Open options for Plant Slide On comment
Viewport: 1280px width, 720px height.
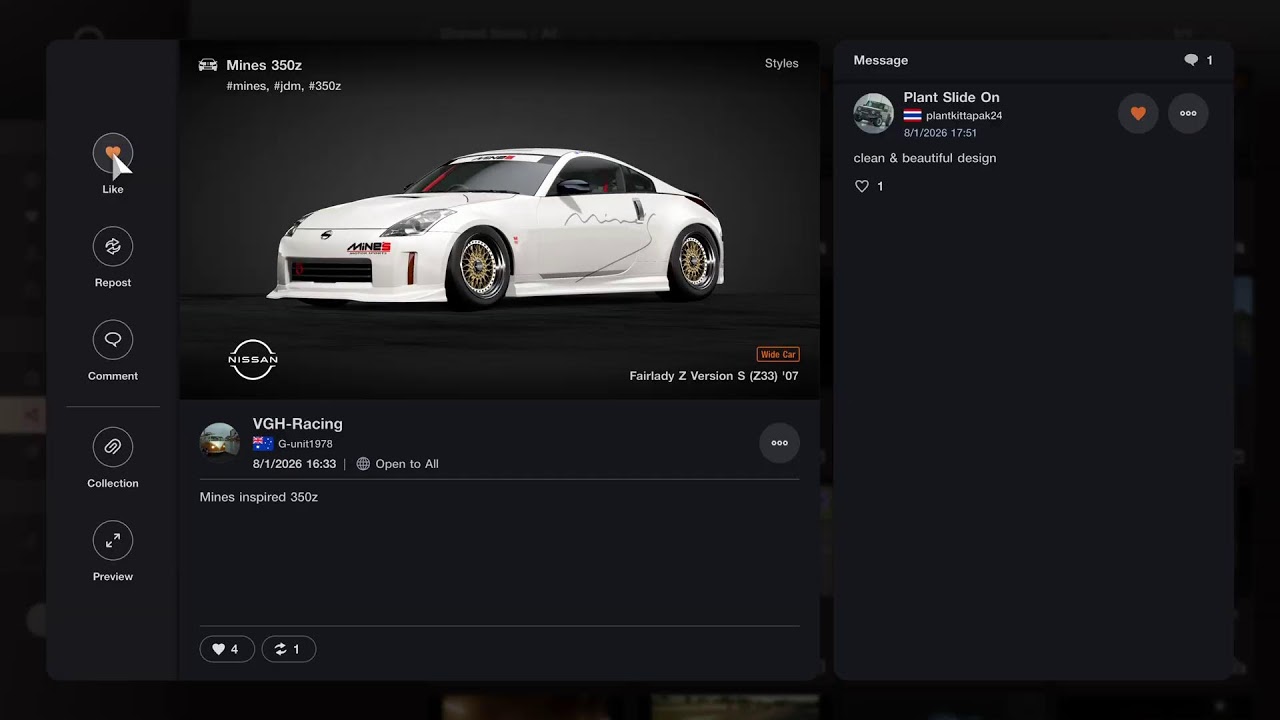(x=1188, y=113)
